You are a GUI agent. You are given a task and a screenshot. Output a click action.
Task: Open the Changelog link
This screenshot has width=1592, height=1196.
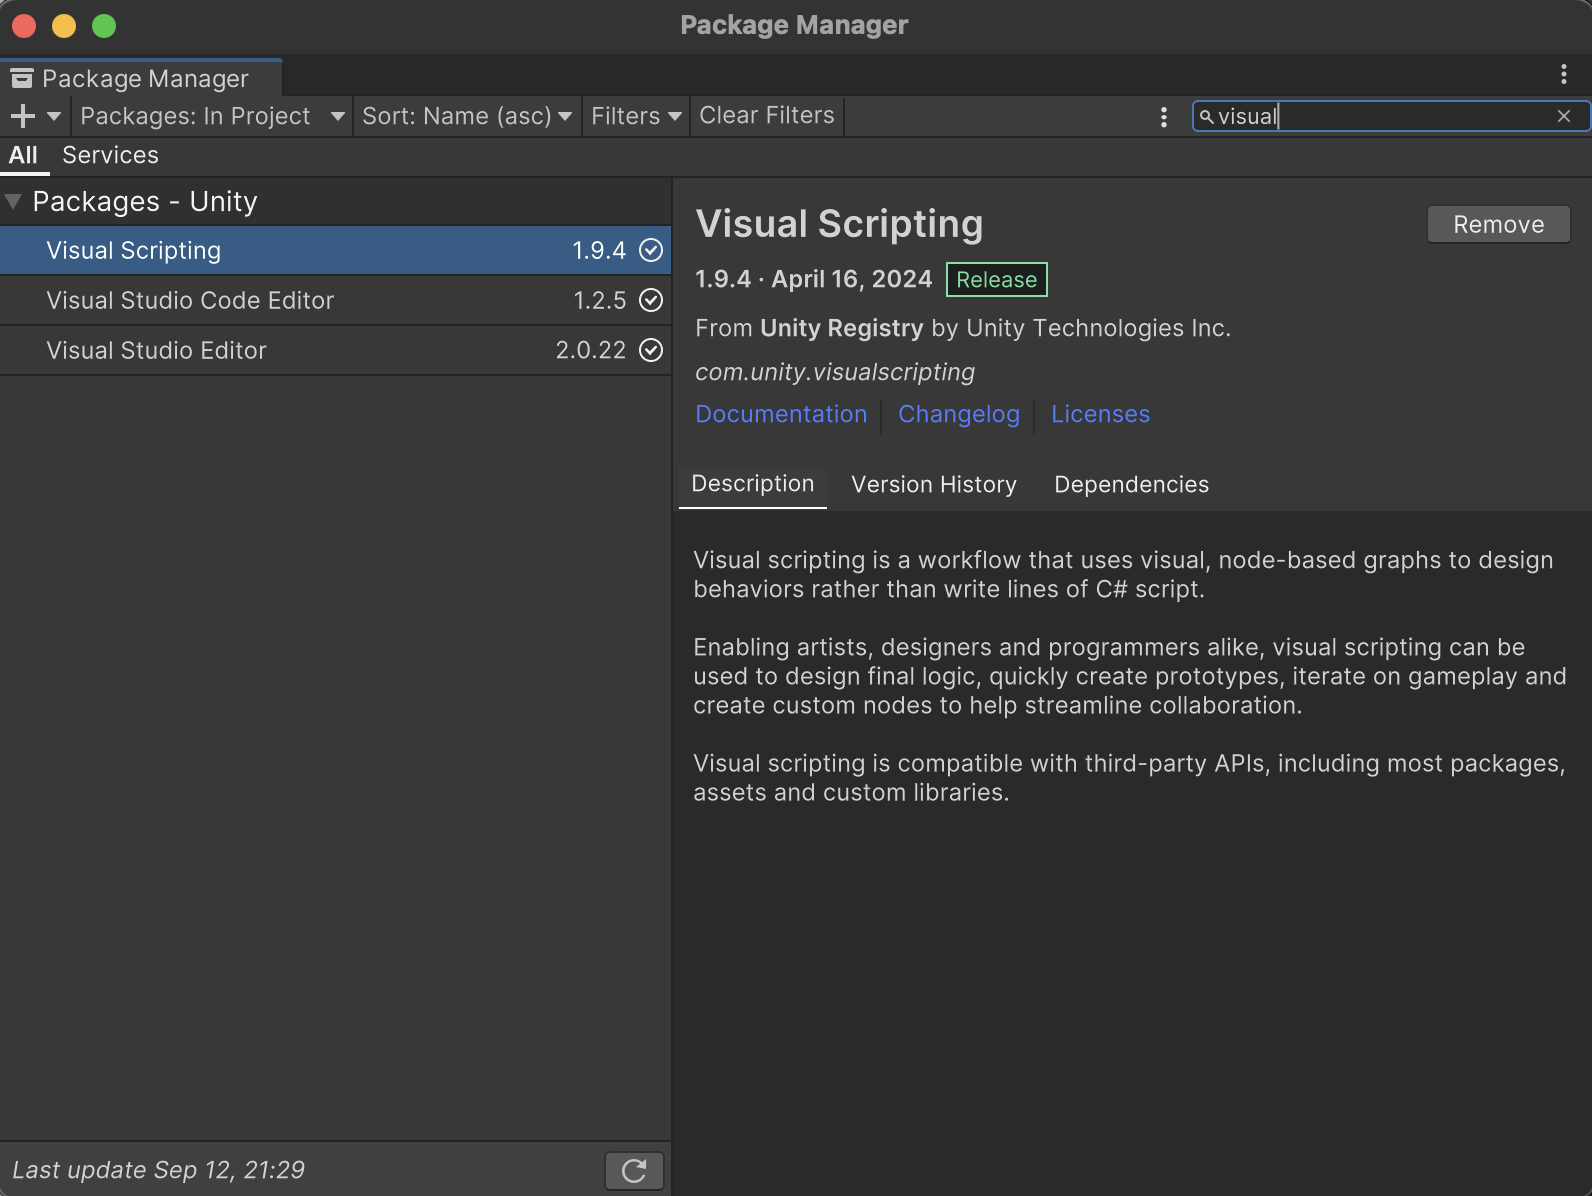click(x=958, y=414)
